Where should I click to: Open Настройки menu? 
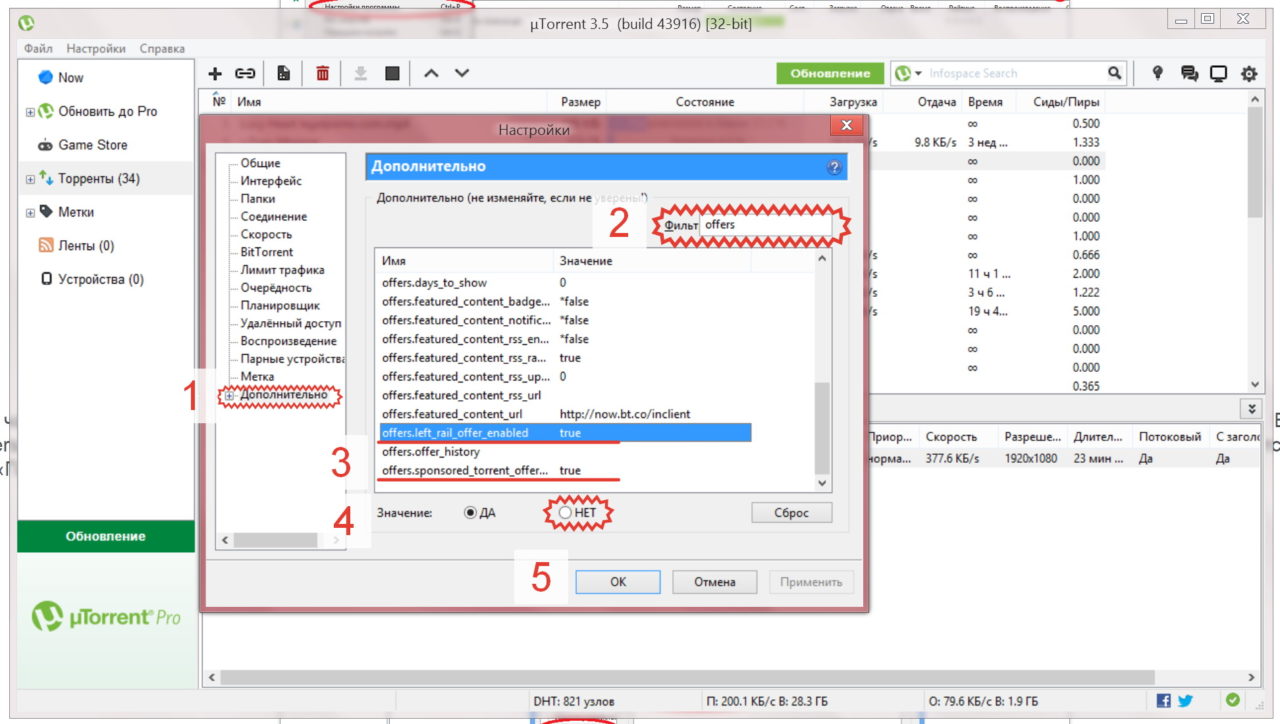coord(96,48)
